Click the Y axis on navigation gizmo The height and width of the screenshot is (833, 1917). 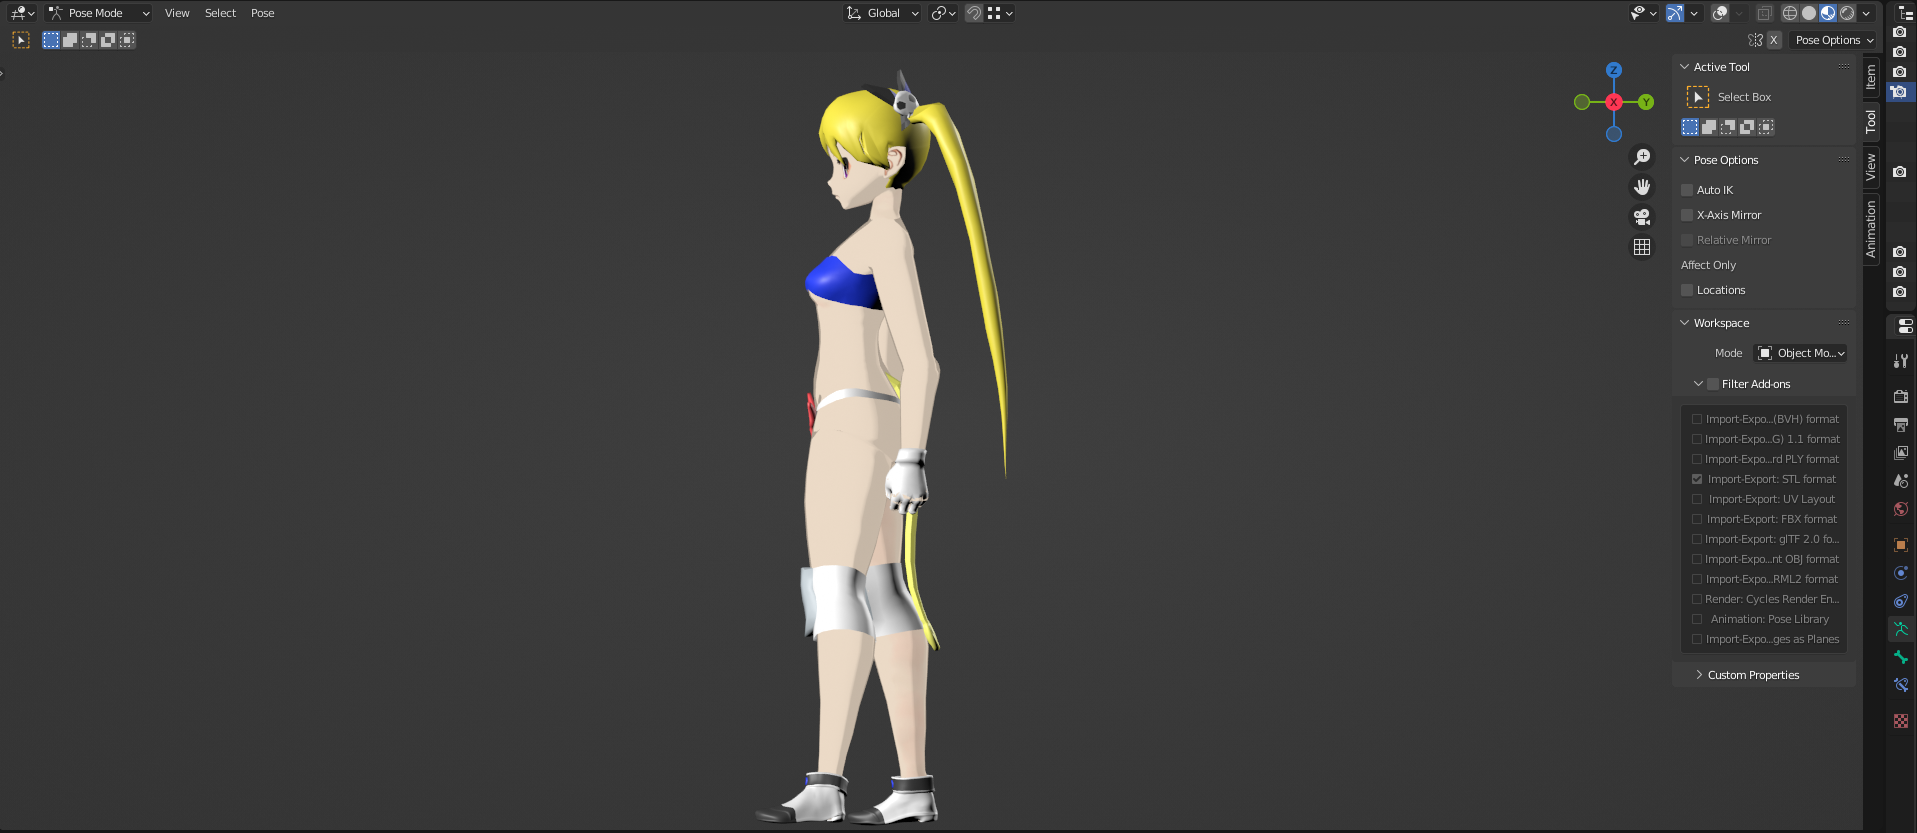click(x=1646, y=102)
